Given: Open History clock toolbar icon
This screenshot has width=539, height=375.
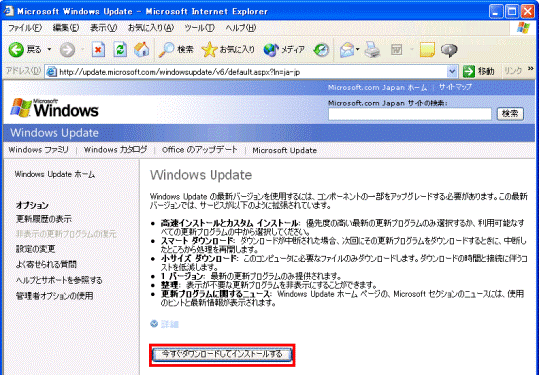Looking at the screenshot, I should click(x=321, y=50).
